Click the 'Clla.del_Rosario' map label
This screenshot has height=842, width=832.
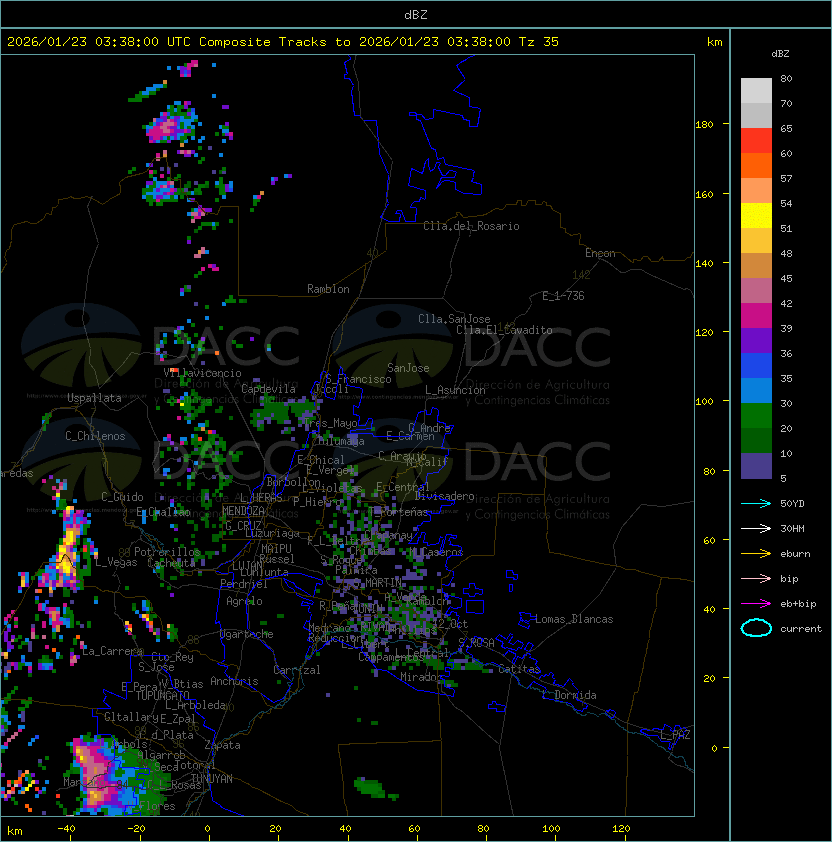(471, 226)
